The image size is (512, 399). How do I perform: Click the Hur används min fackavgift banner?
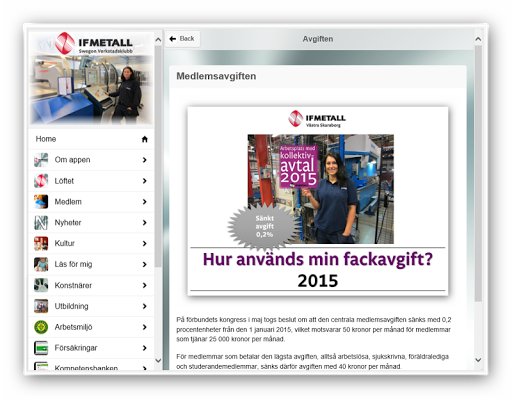318,201
